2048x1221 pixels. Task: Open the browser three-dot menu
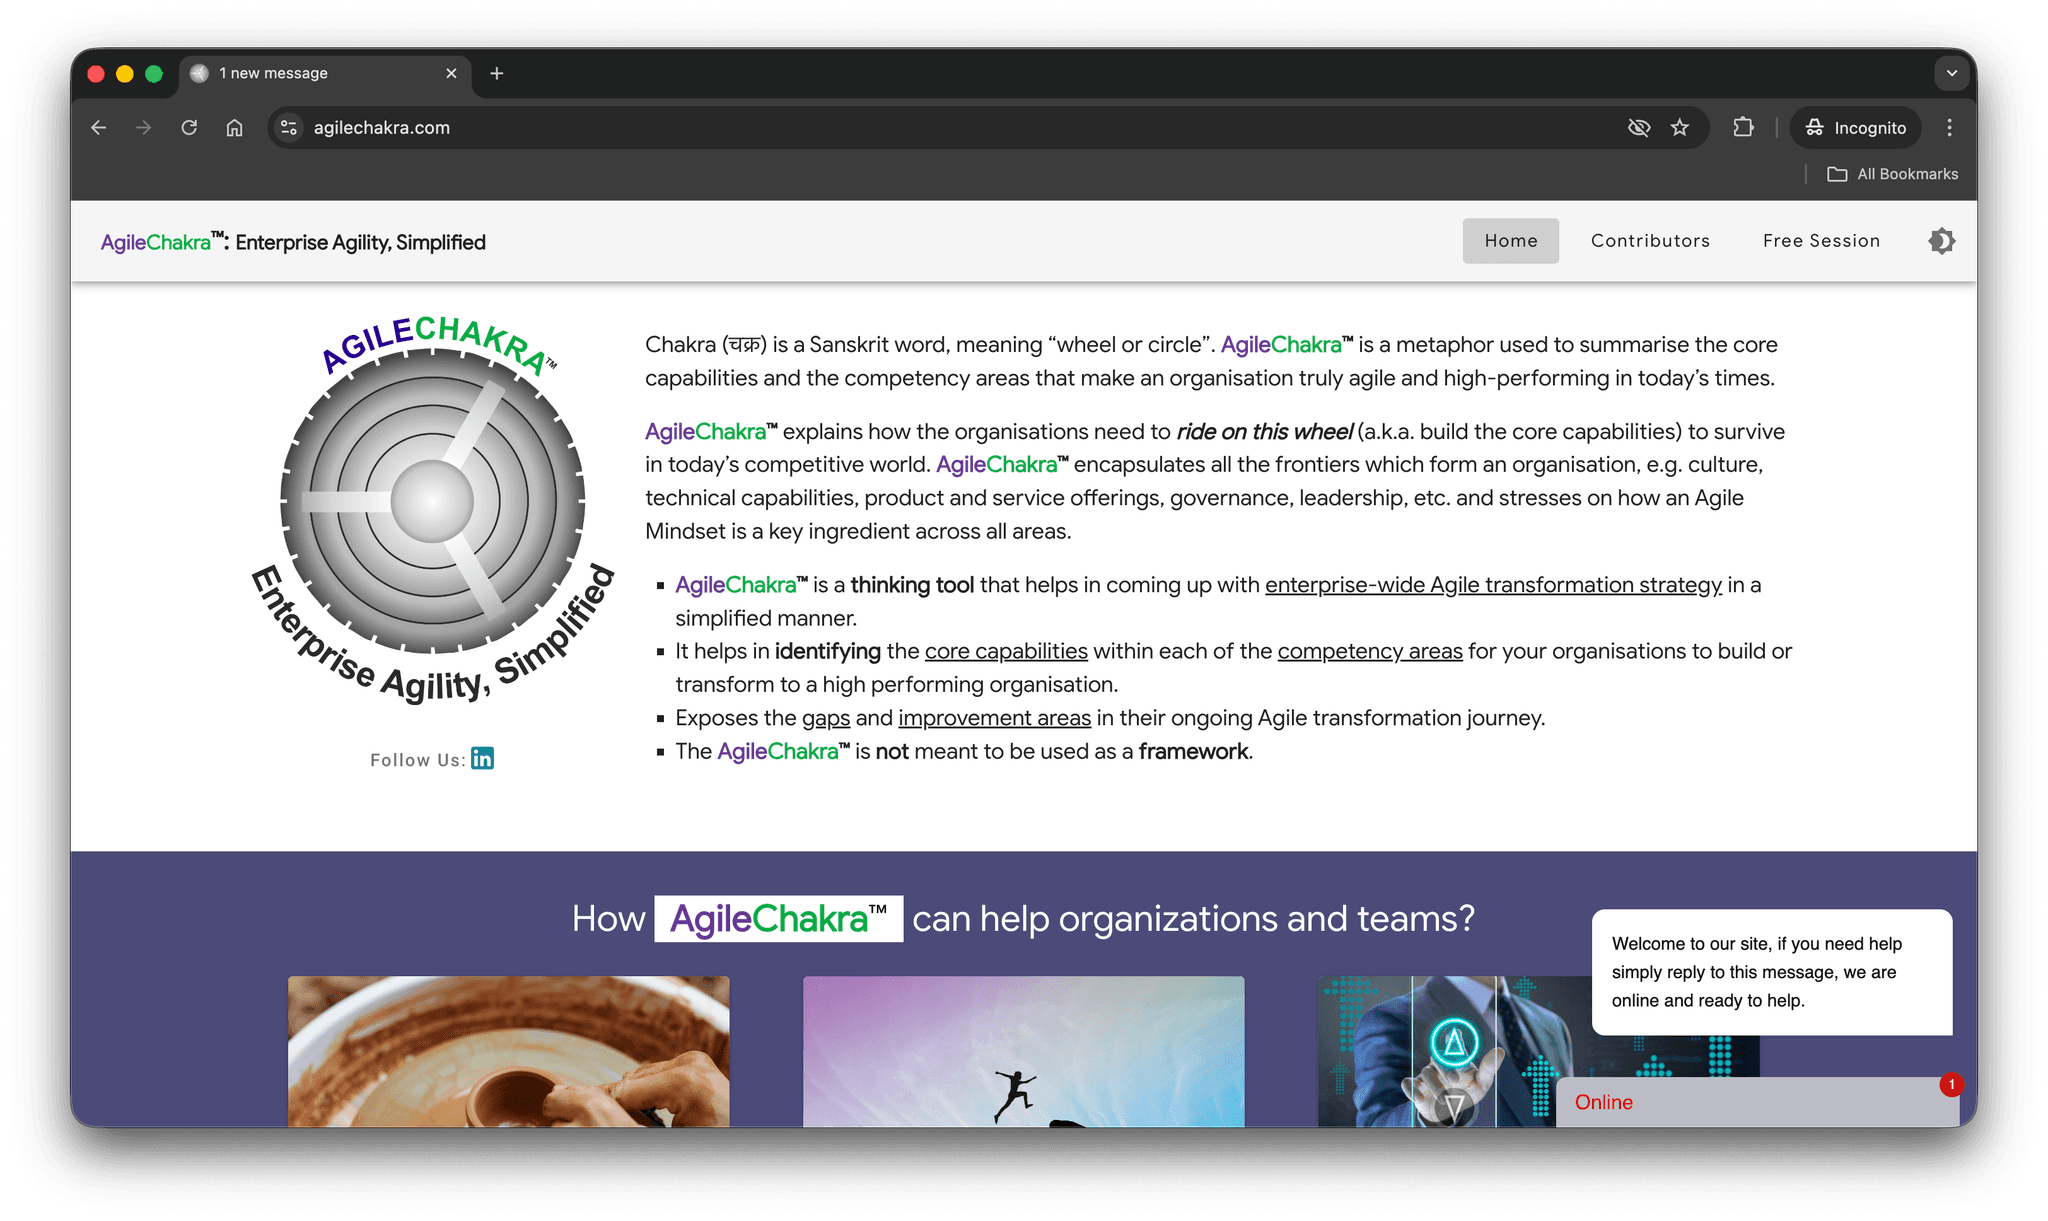click(1948, 127)
